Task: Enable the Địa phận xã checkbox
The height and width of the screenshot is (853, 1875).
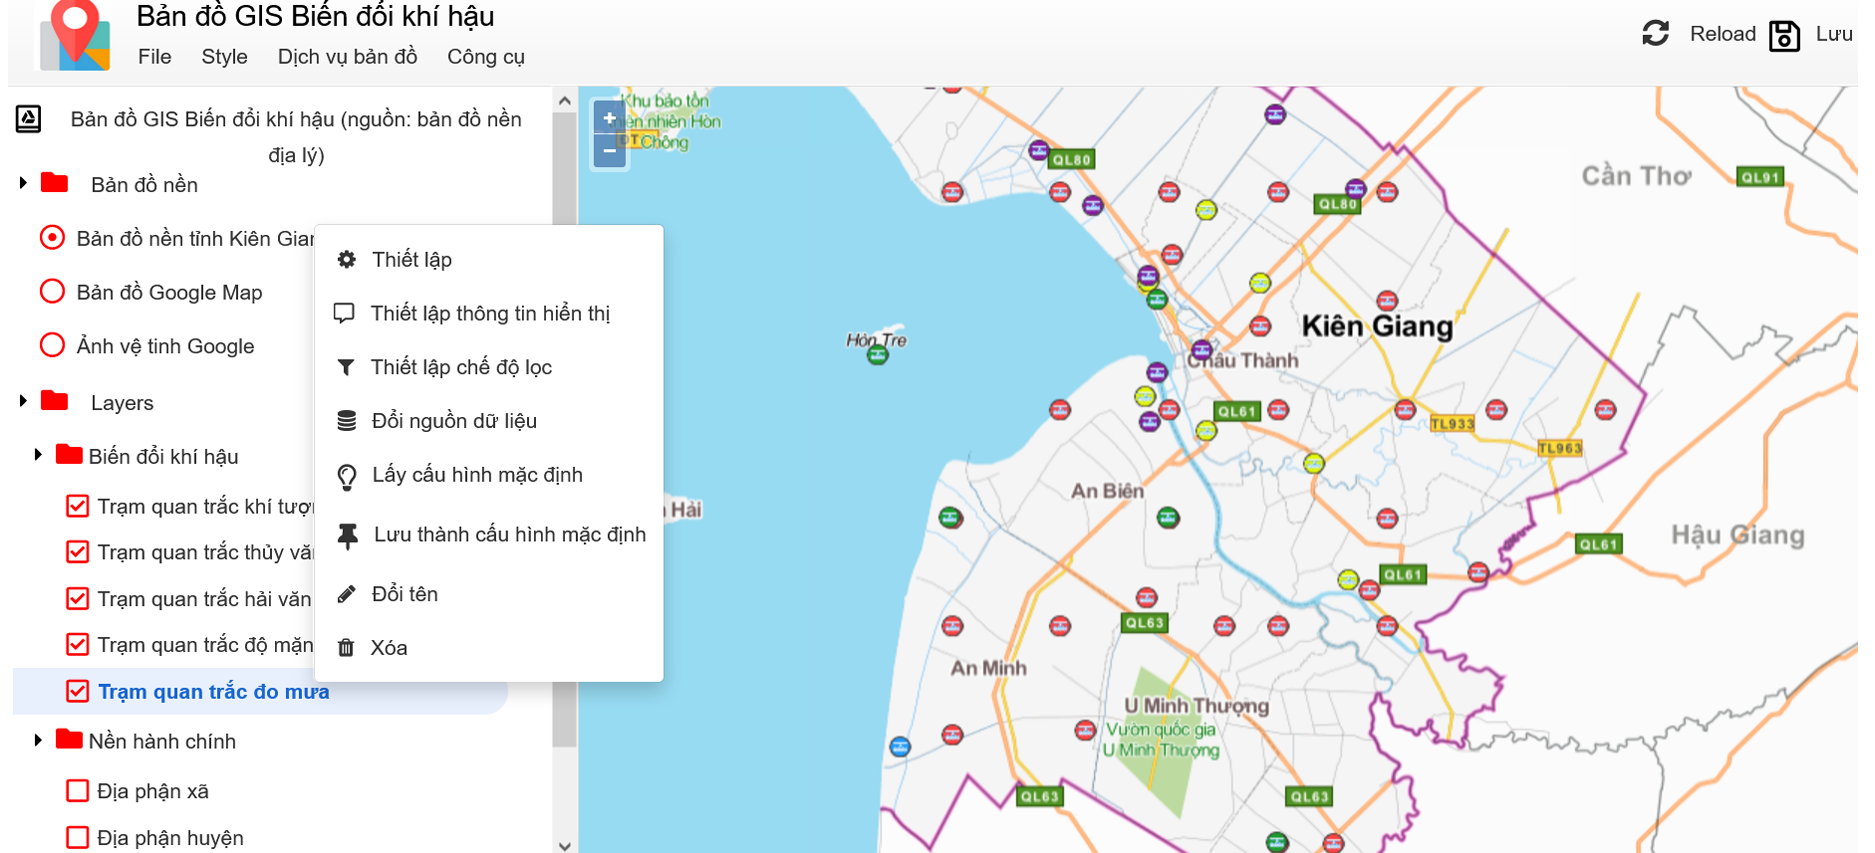Action: tap(77, 791)
